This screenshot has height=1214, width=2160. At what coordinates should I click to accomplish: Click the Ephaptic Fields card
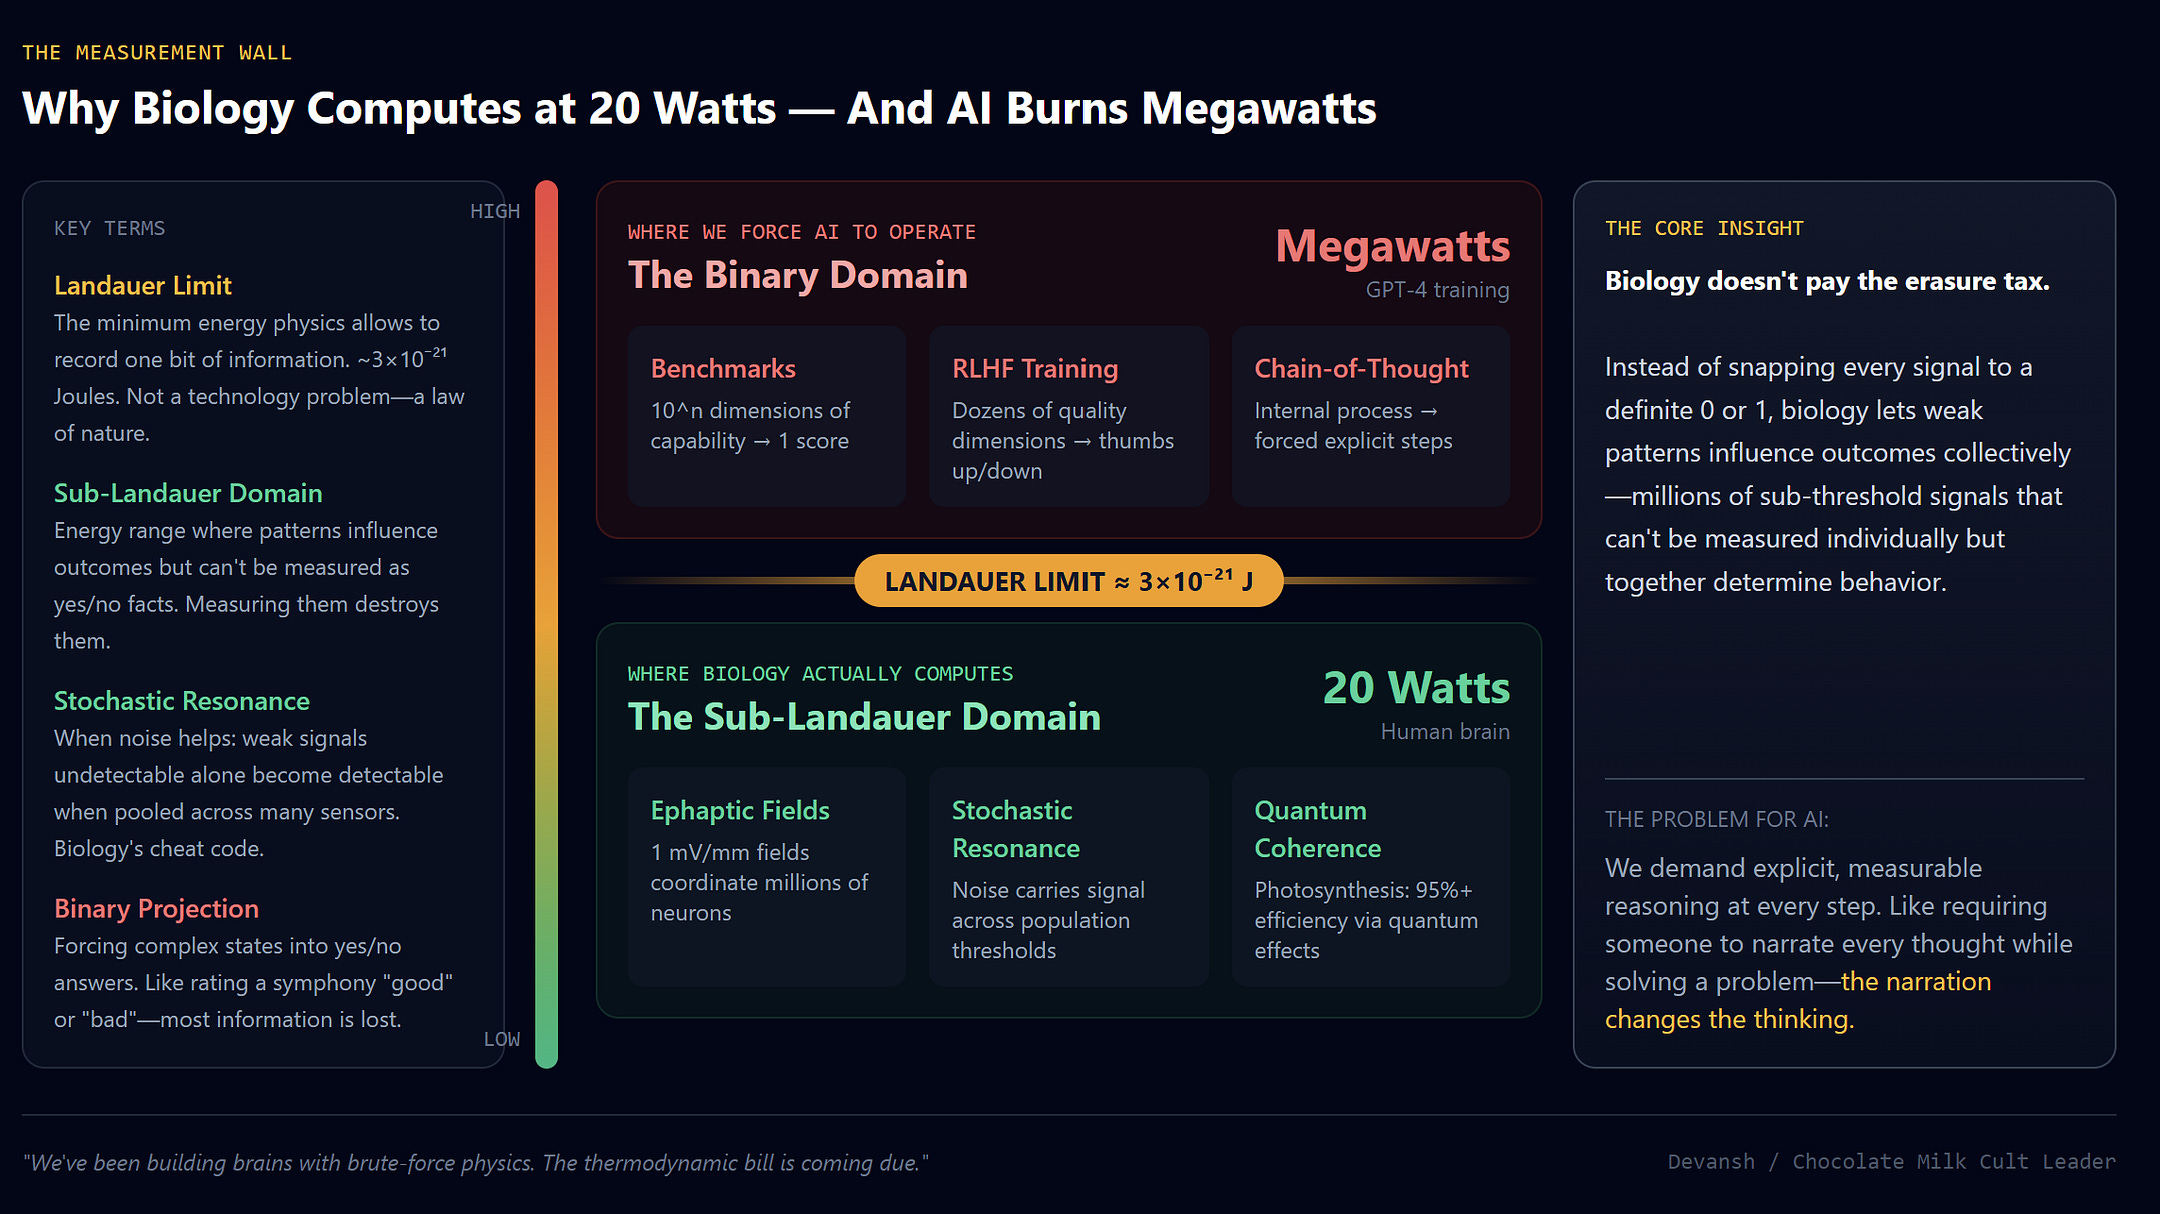(766, 876)
